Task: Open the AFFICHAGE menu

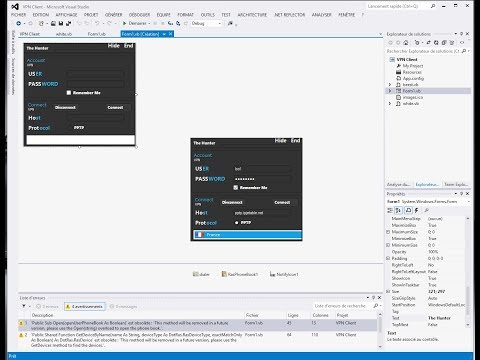Action: click(66, 15)
